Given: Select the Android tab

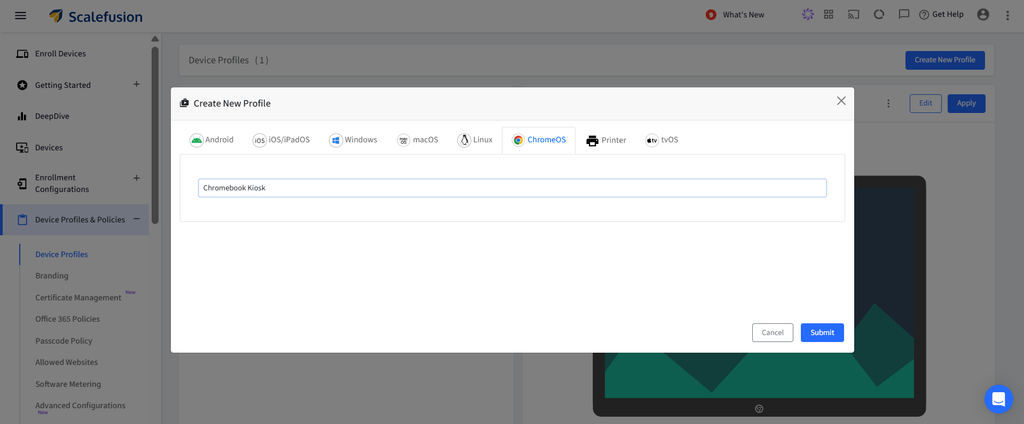Looking at the screenshot, I should tap(212, 140).
